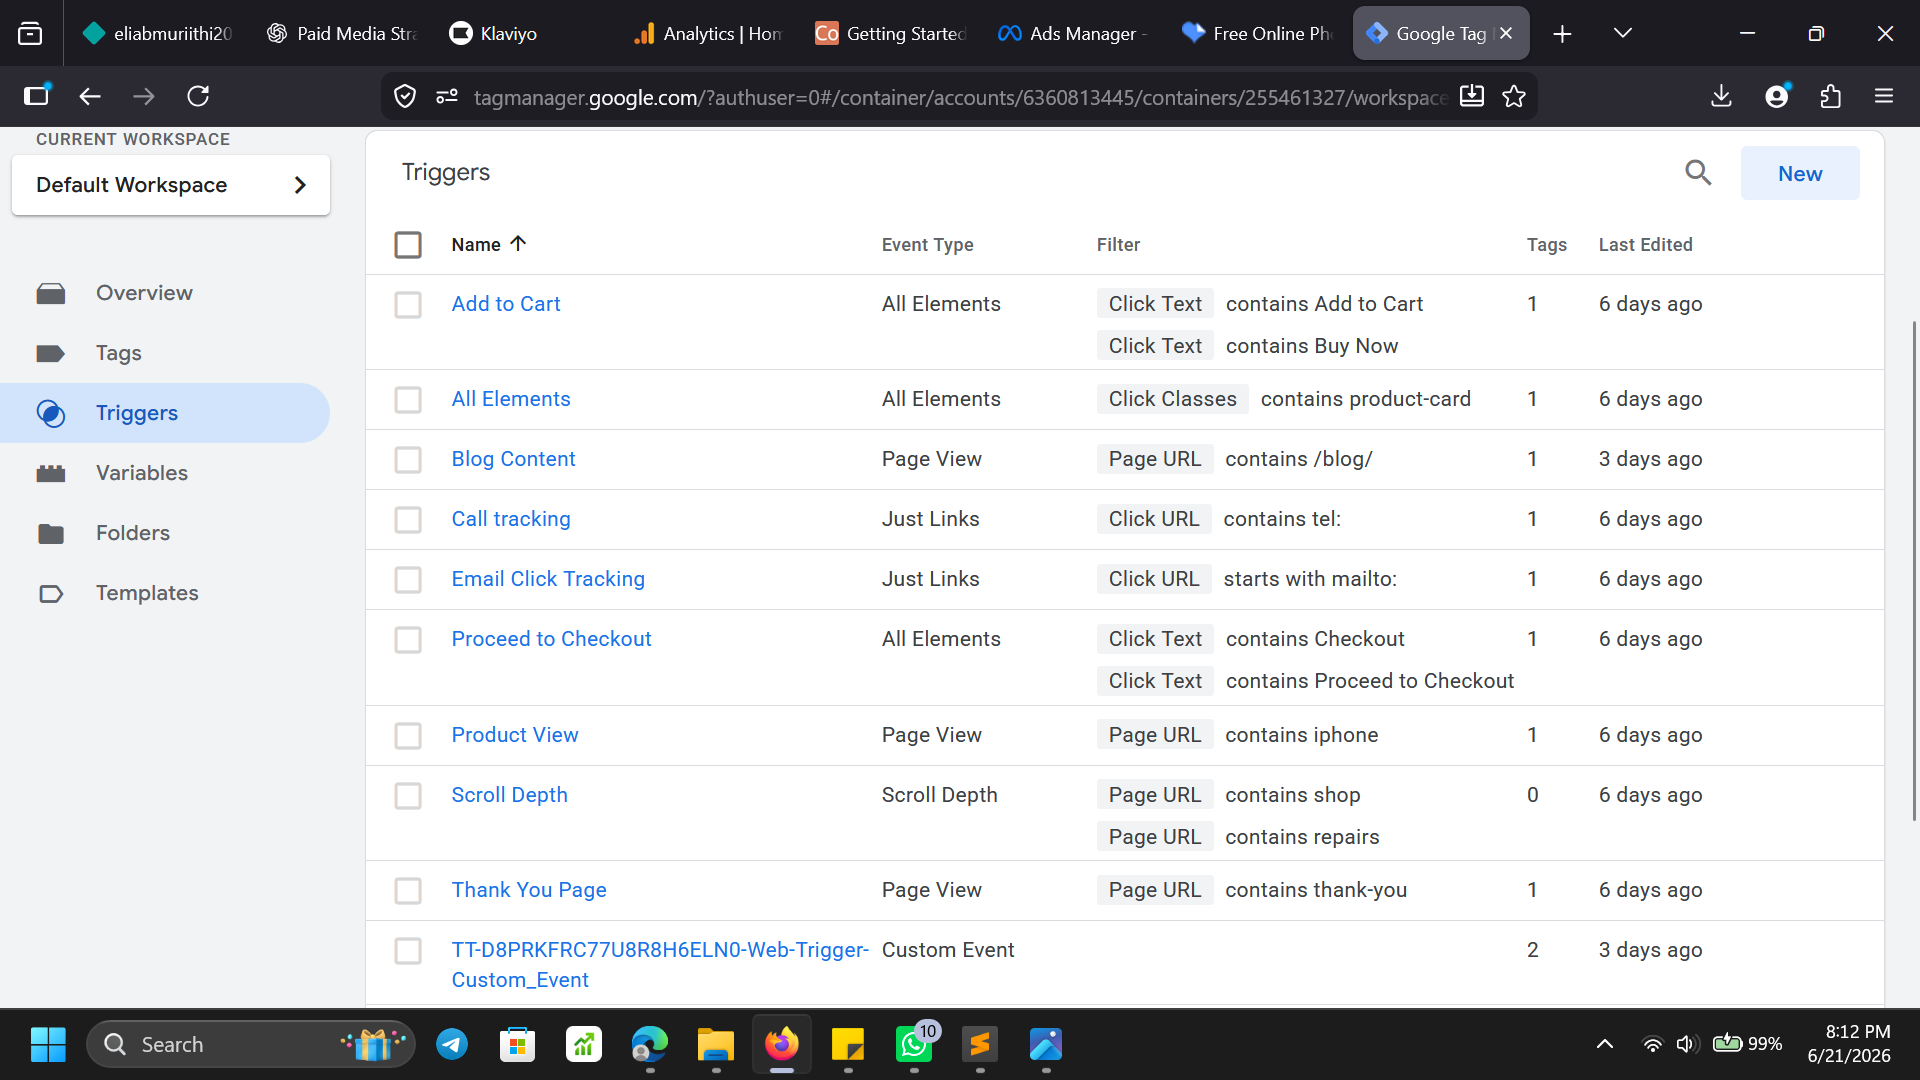The width and height of the screenshot is (1920, 1080).
Task: Go back to the previous page
Action: (x=90, y=96)
